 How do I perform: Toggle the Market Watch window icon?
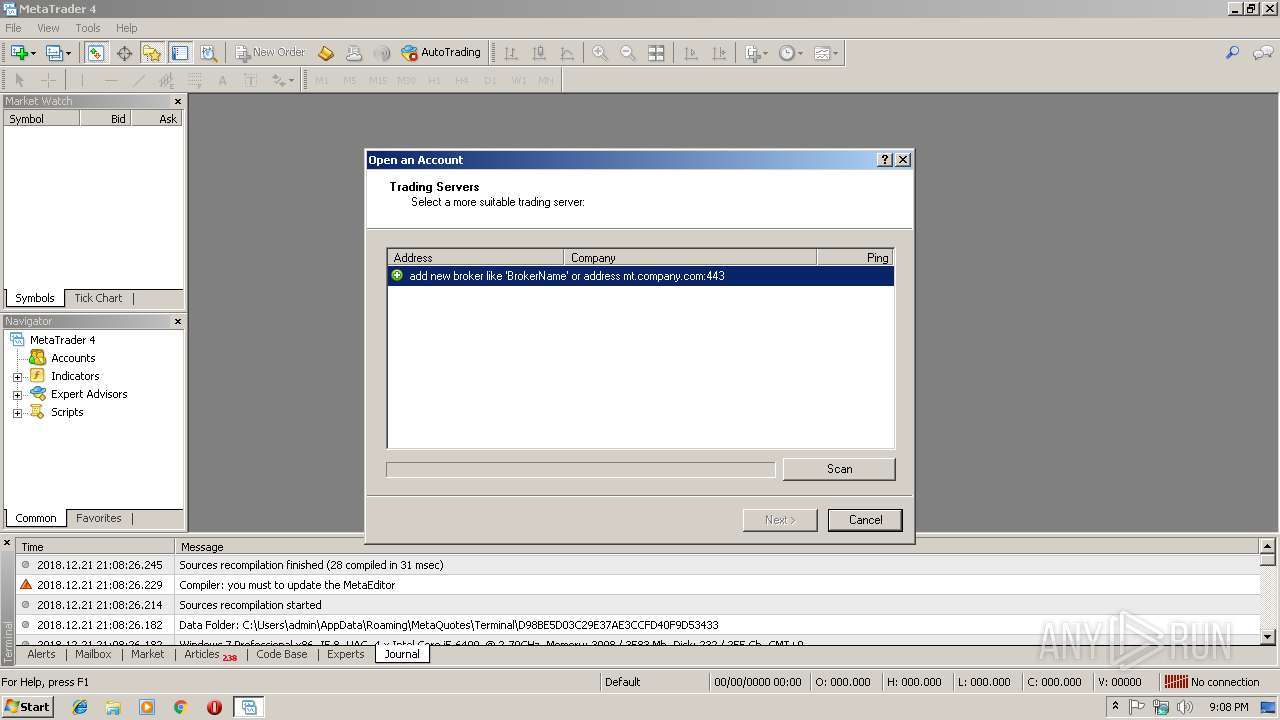coord(95,53)
